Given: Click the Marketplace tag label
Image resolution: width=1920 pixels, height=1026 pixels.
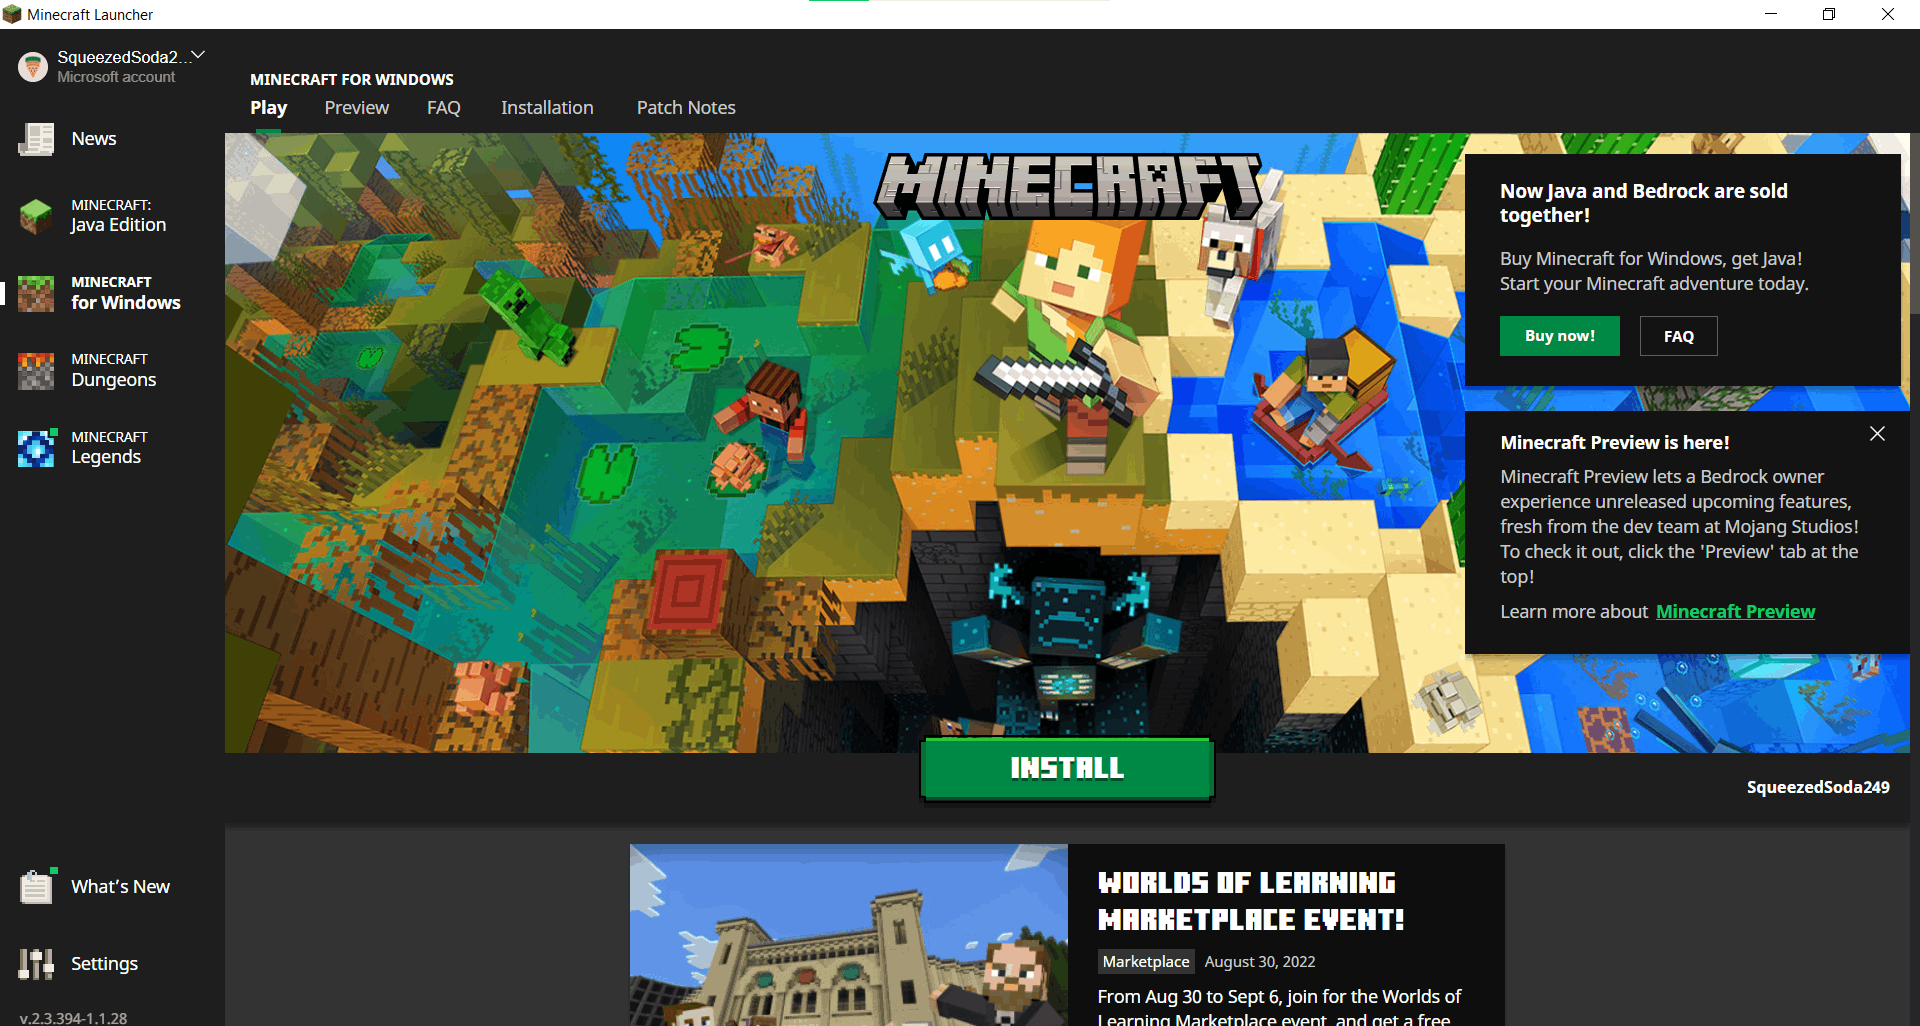Looking at the screenshot, I should click(1146, 961).
